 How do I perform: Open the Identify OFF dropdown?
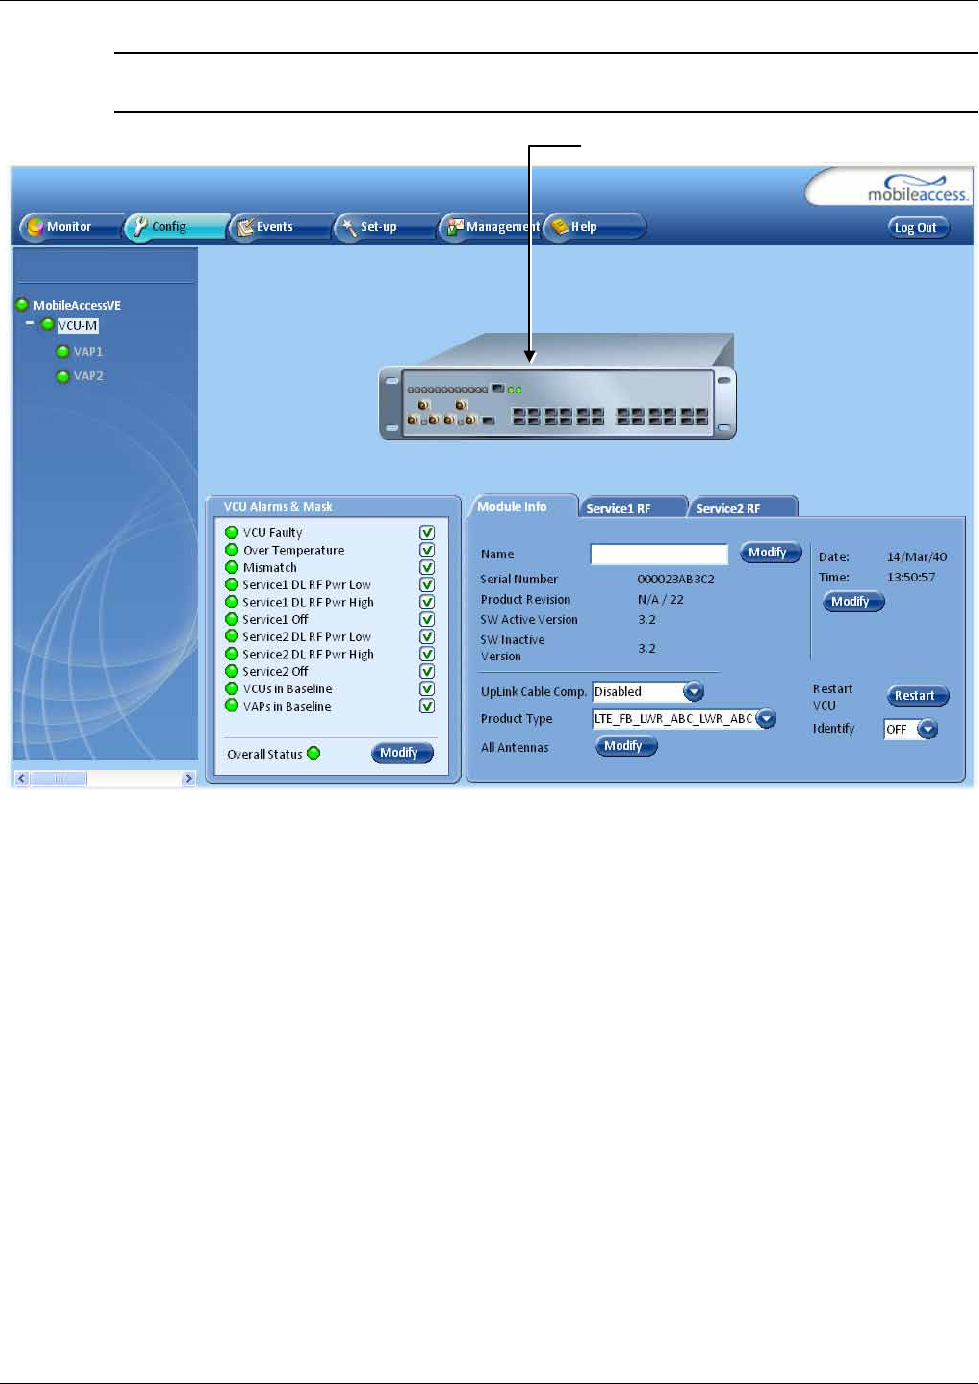tap(928, 730)
